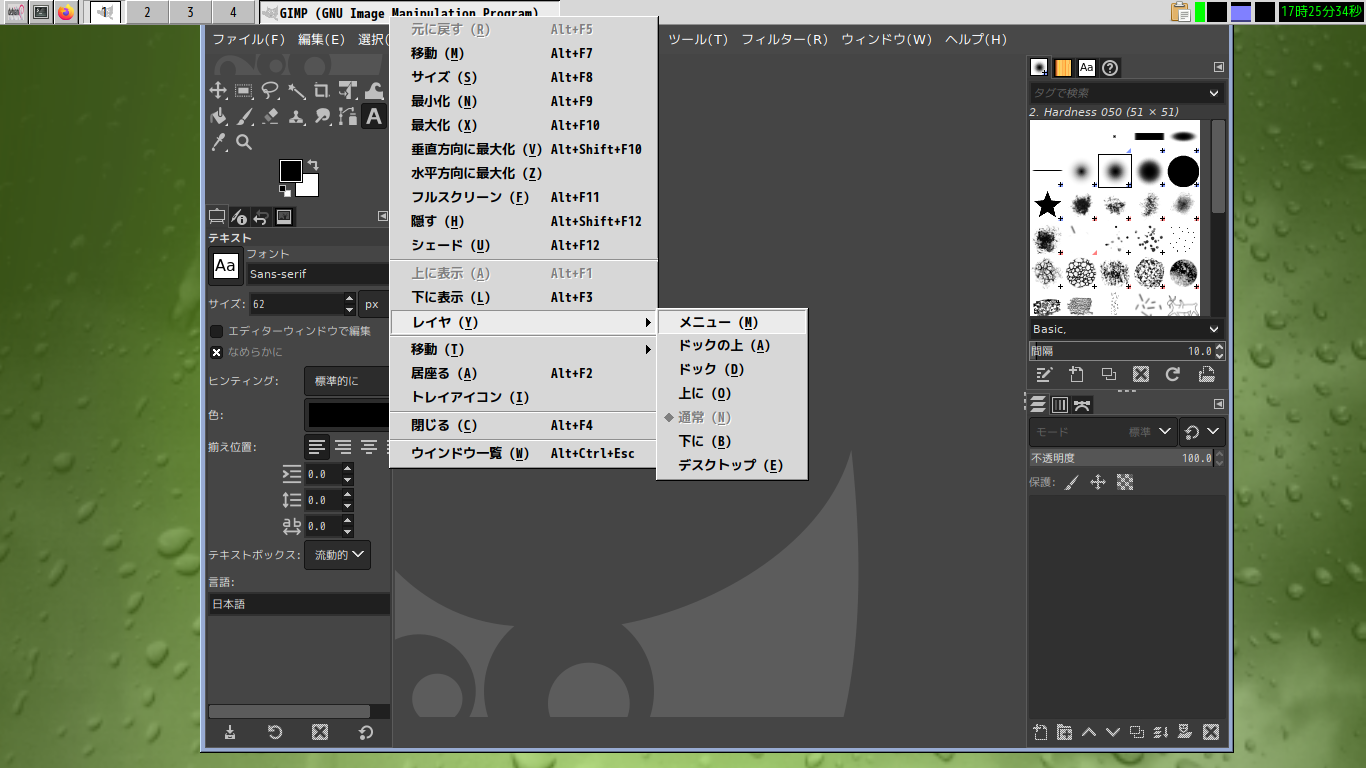The width and height of the screenshot is (1366, 768).
Task: Select the Fuzzy Select magic wand tool
Action: [x=296, y=91]
